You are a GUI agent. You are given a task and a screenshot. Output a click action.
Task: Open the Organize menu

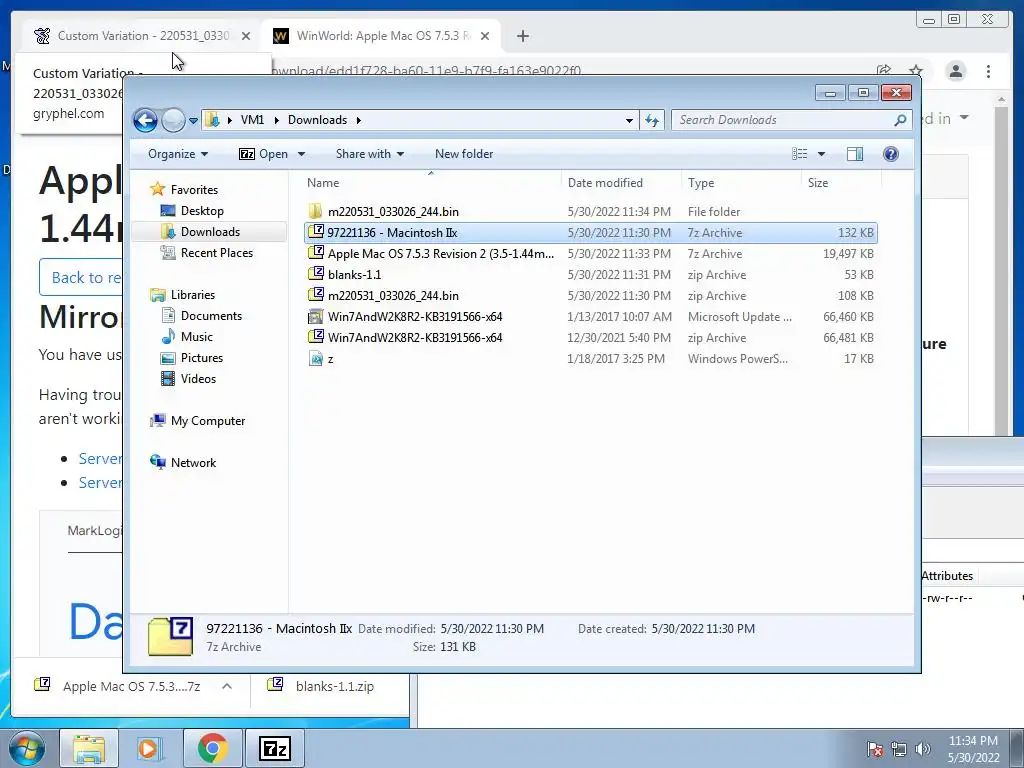(x=178, y=154)
